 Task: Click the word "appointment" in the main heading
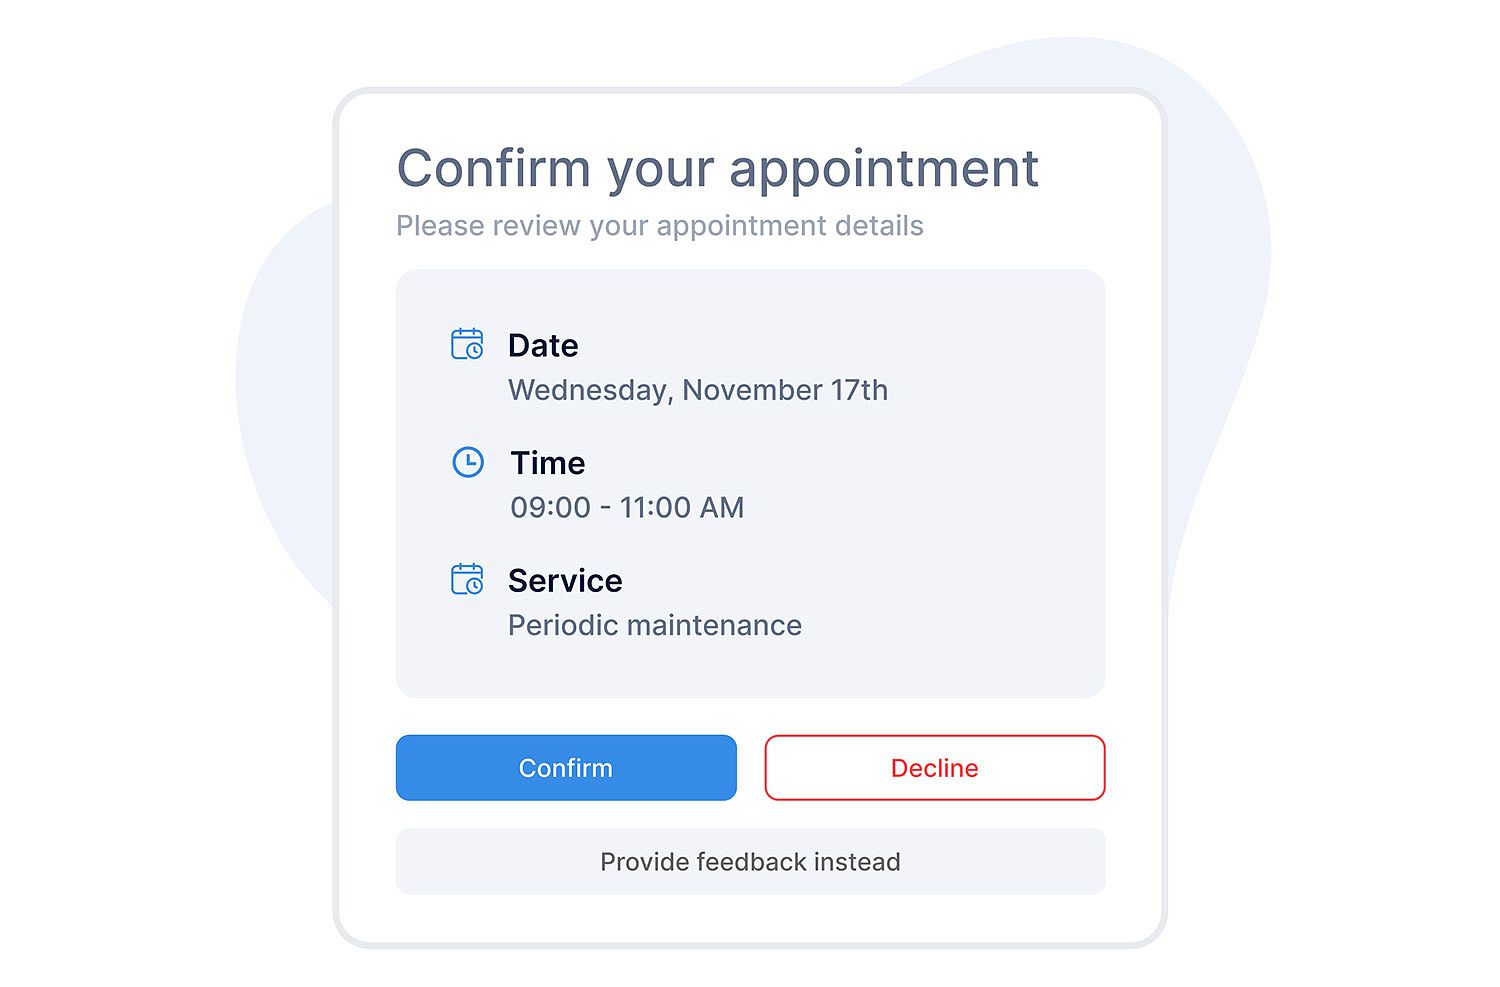(884, 168)
